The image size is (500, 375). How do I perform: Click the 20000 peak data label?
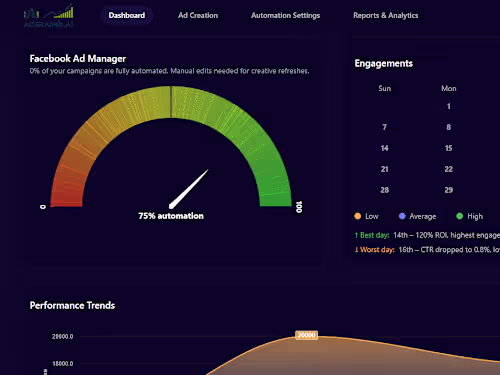point(306,335)
